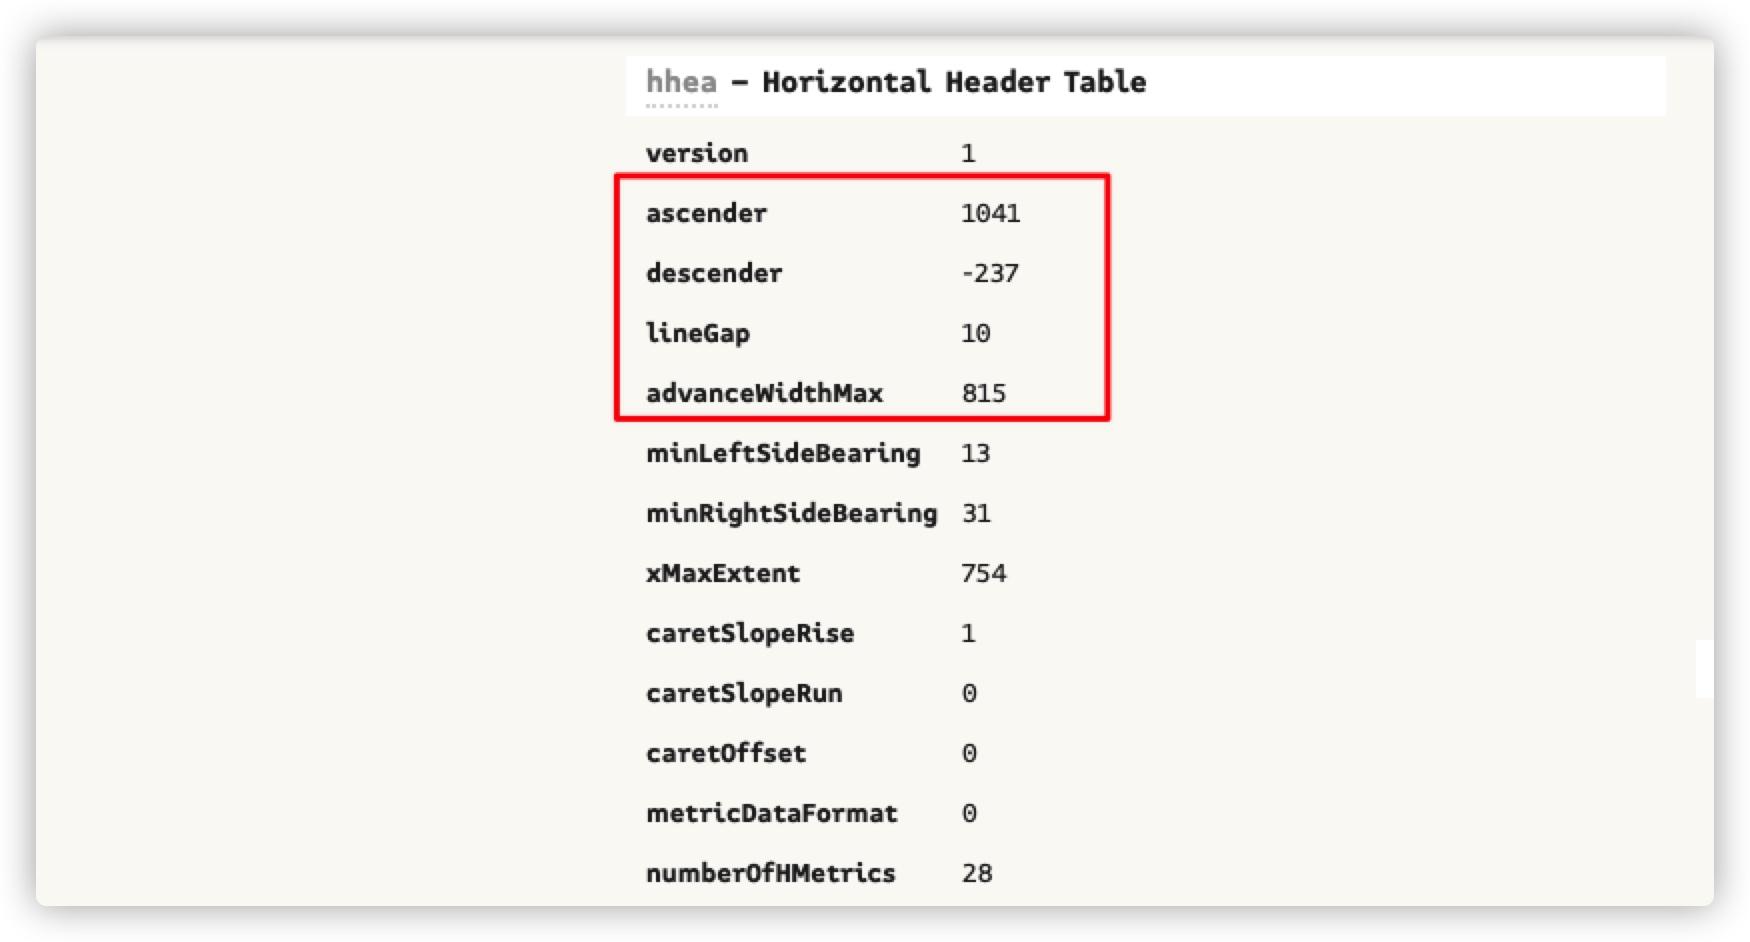
Task: Click the version row label
Action: [x=697, y=153]
